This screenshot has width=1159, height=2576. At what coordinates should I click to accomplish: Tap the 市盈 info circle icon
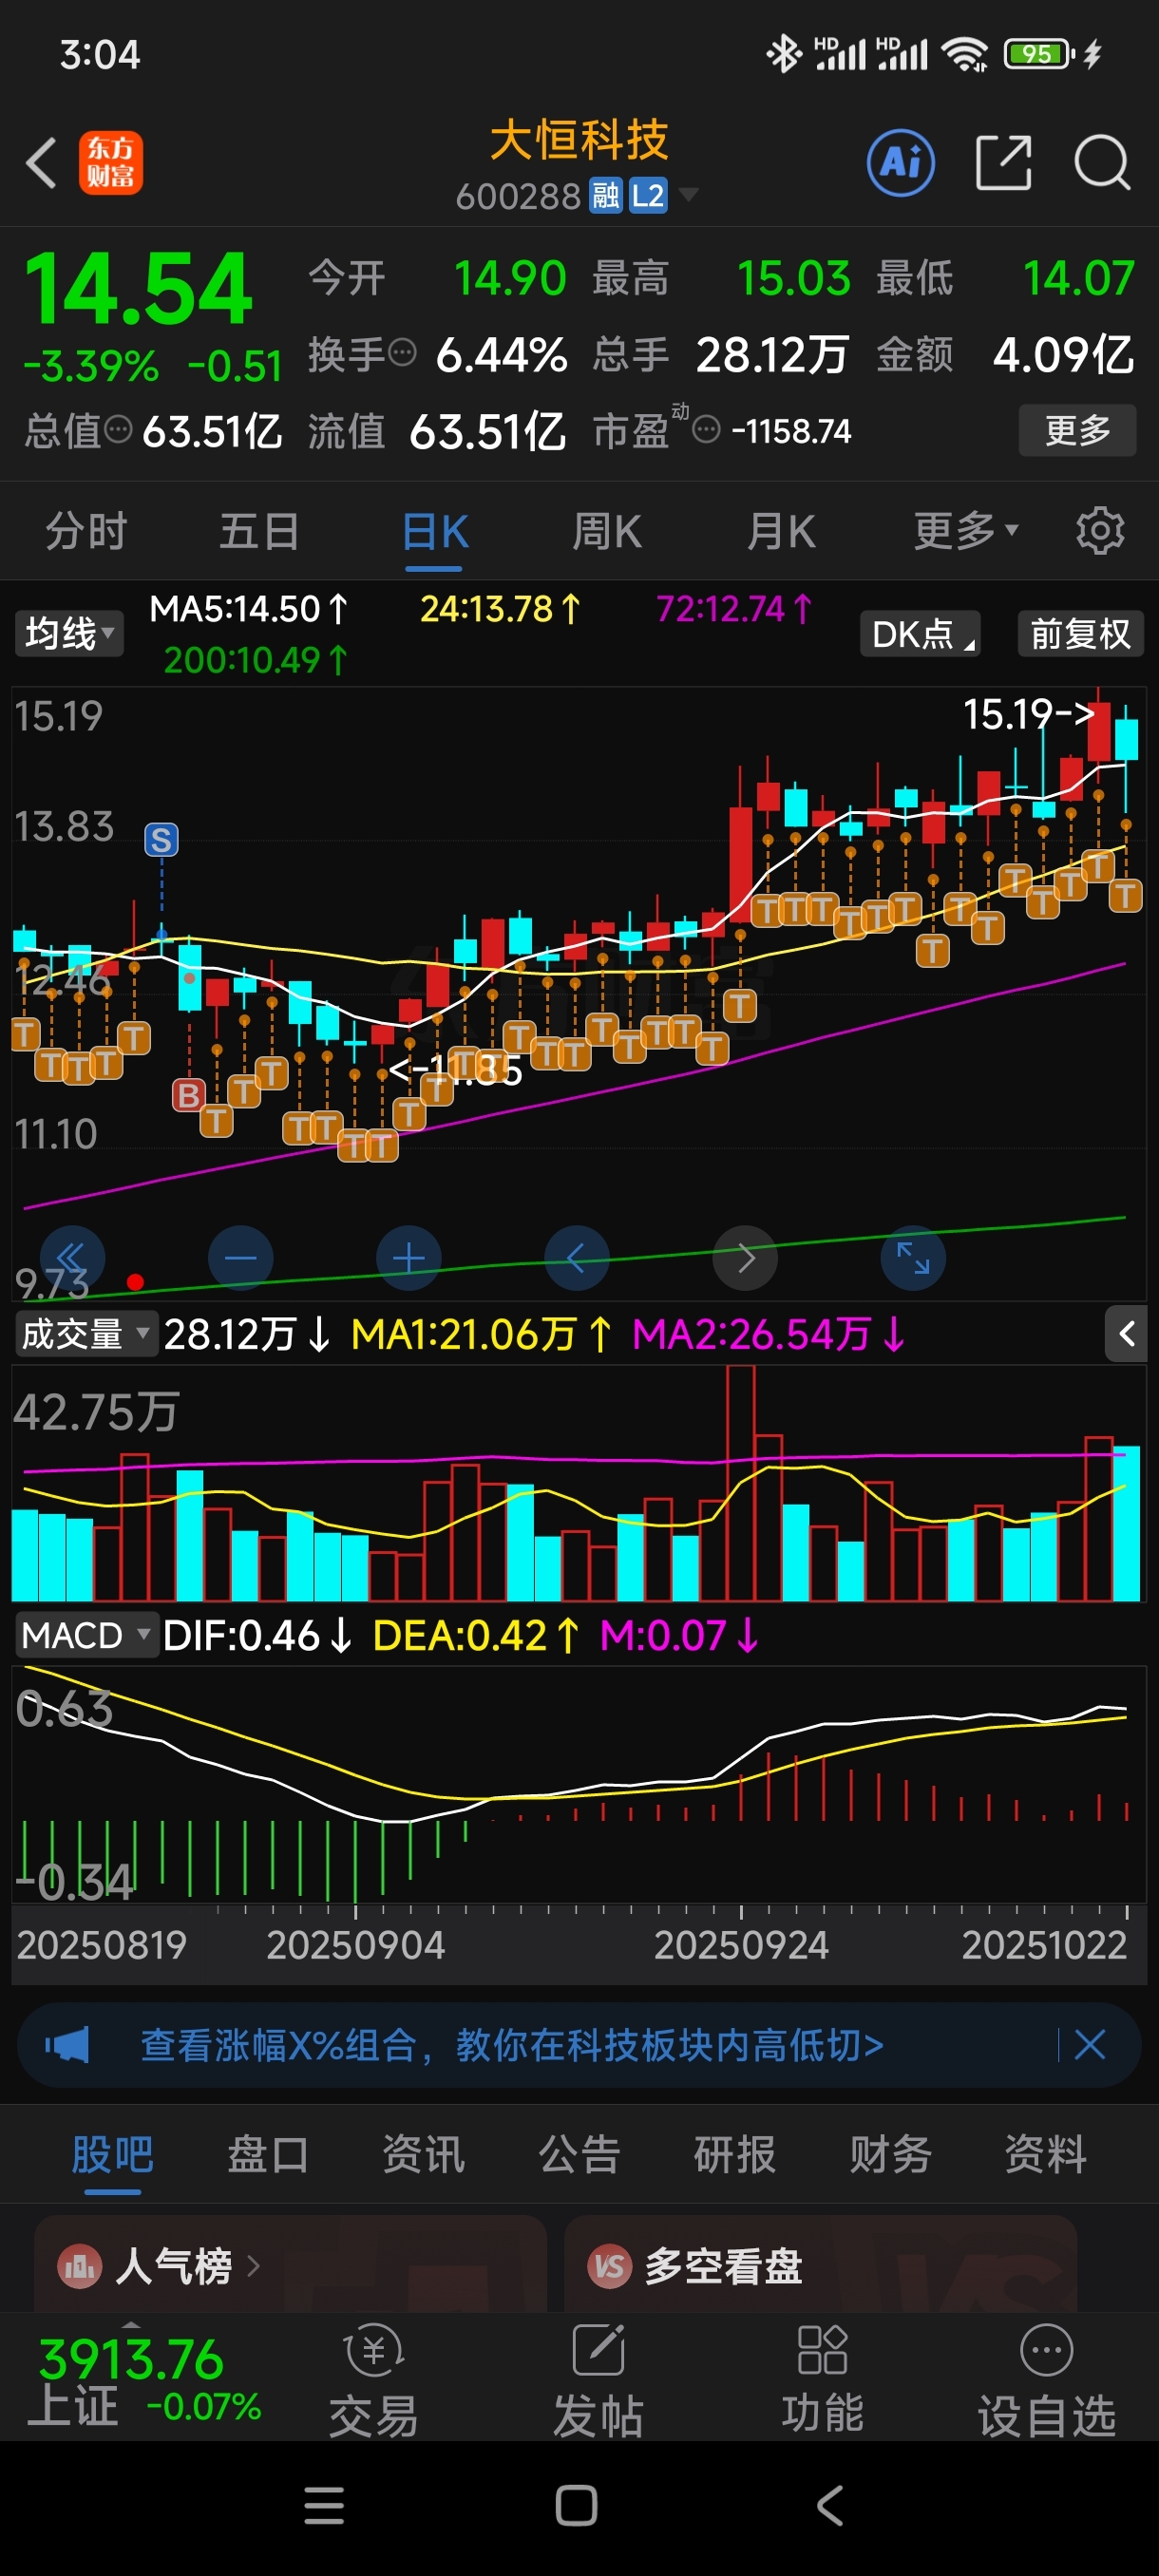pyautogui.click(x=706, y=431)
